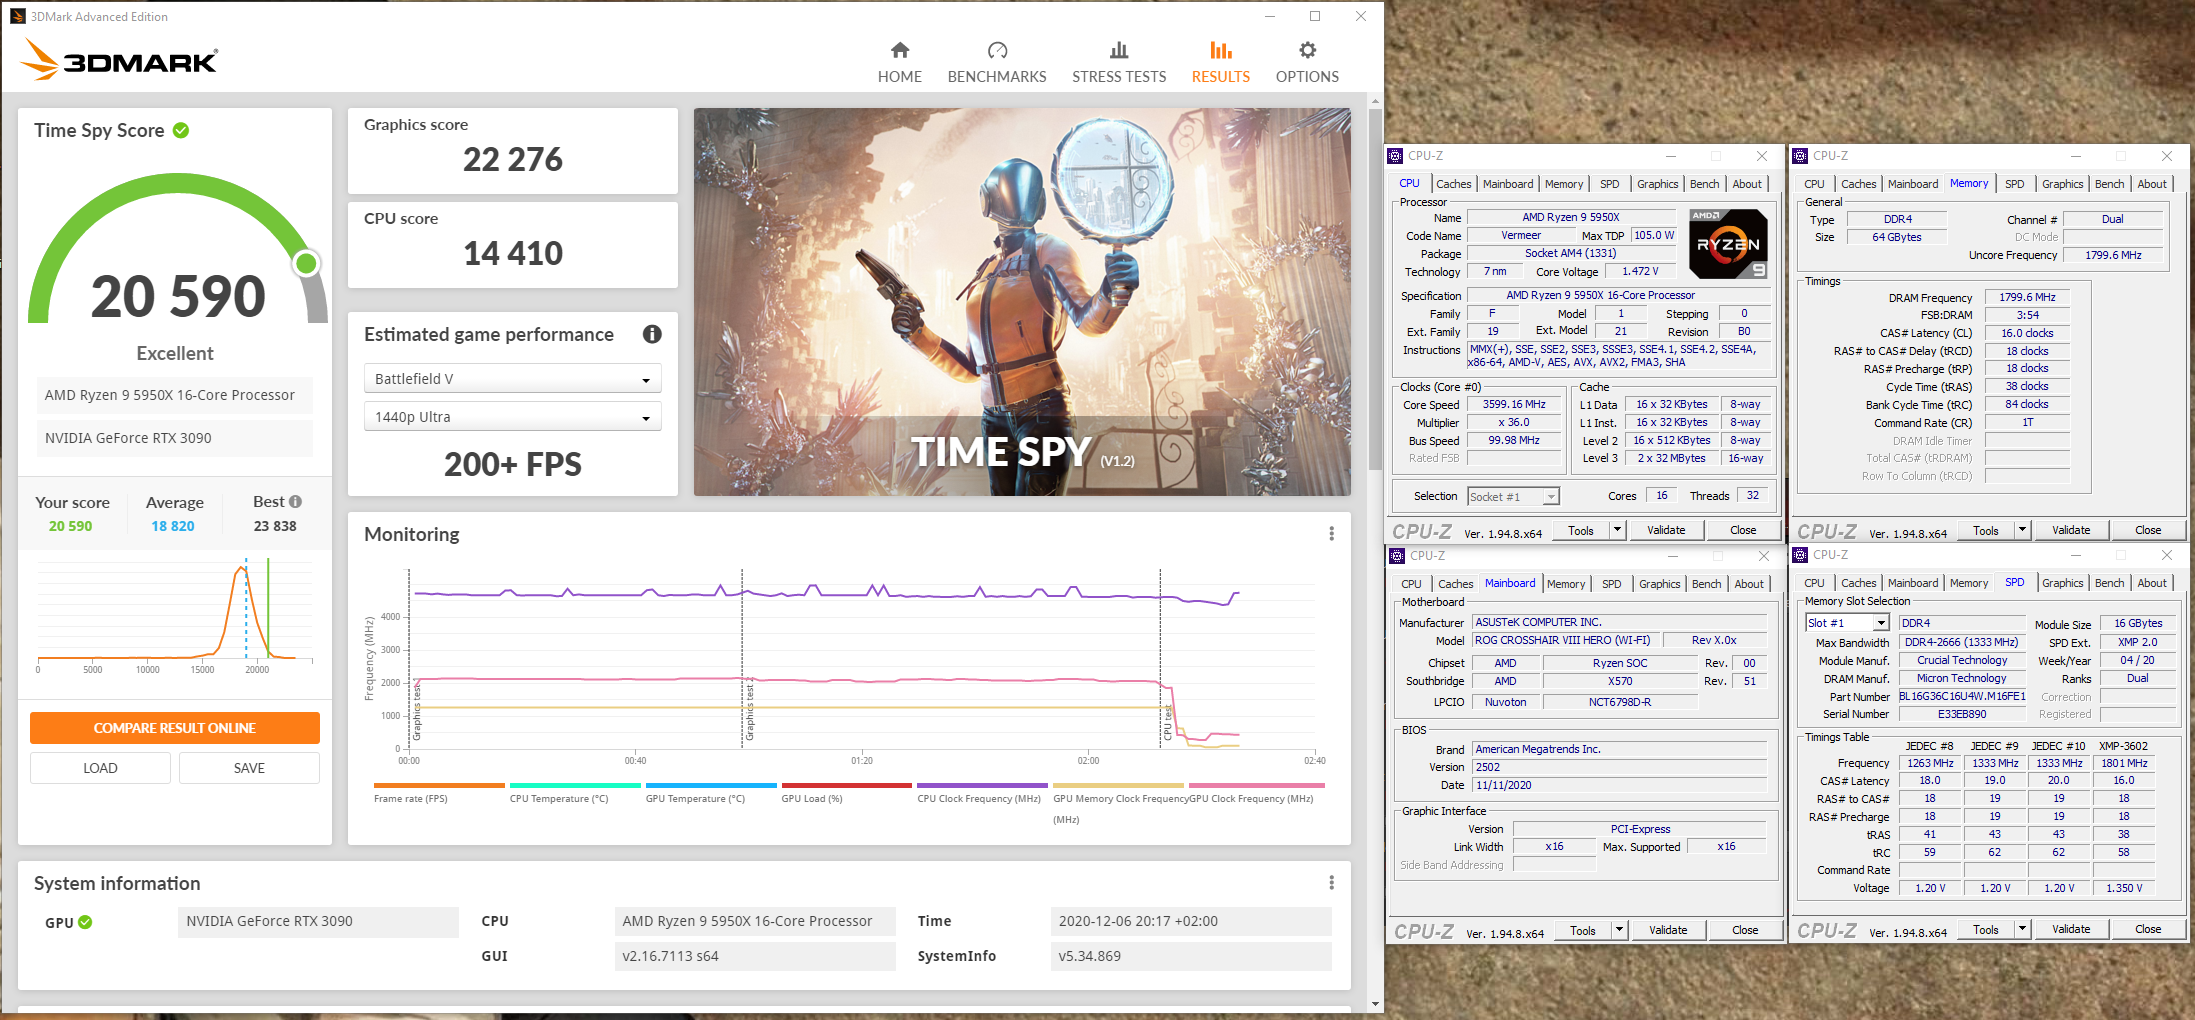This screenshot has height=1020, width=2195.
Task: Open the Benchmarks gauge icon
Action: pos(997,51)
